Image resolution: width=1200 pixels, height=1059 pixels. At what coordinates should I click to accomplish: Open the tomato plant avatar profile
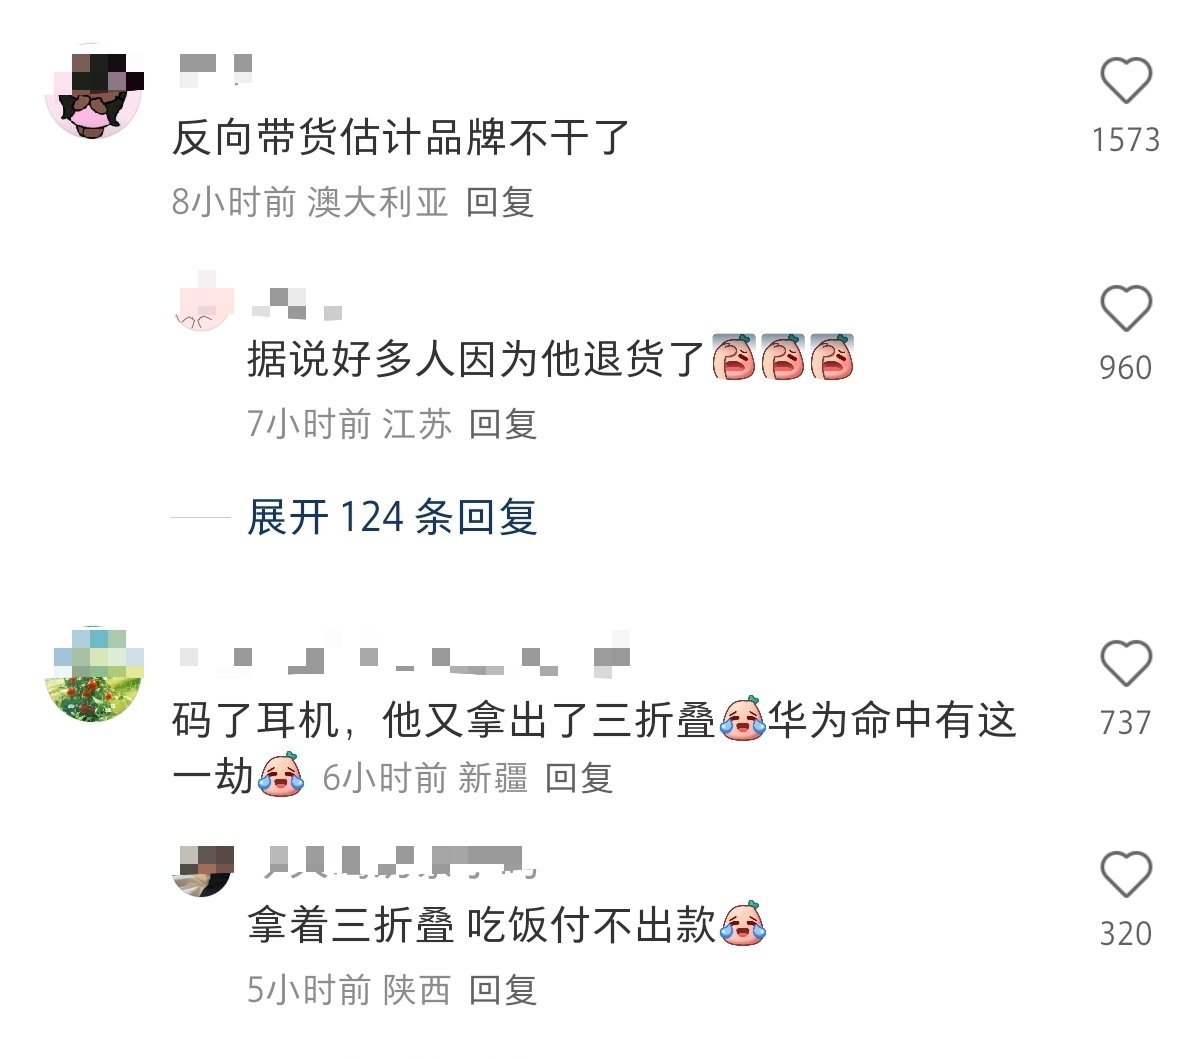pos(94,675)
